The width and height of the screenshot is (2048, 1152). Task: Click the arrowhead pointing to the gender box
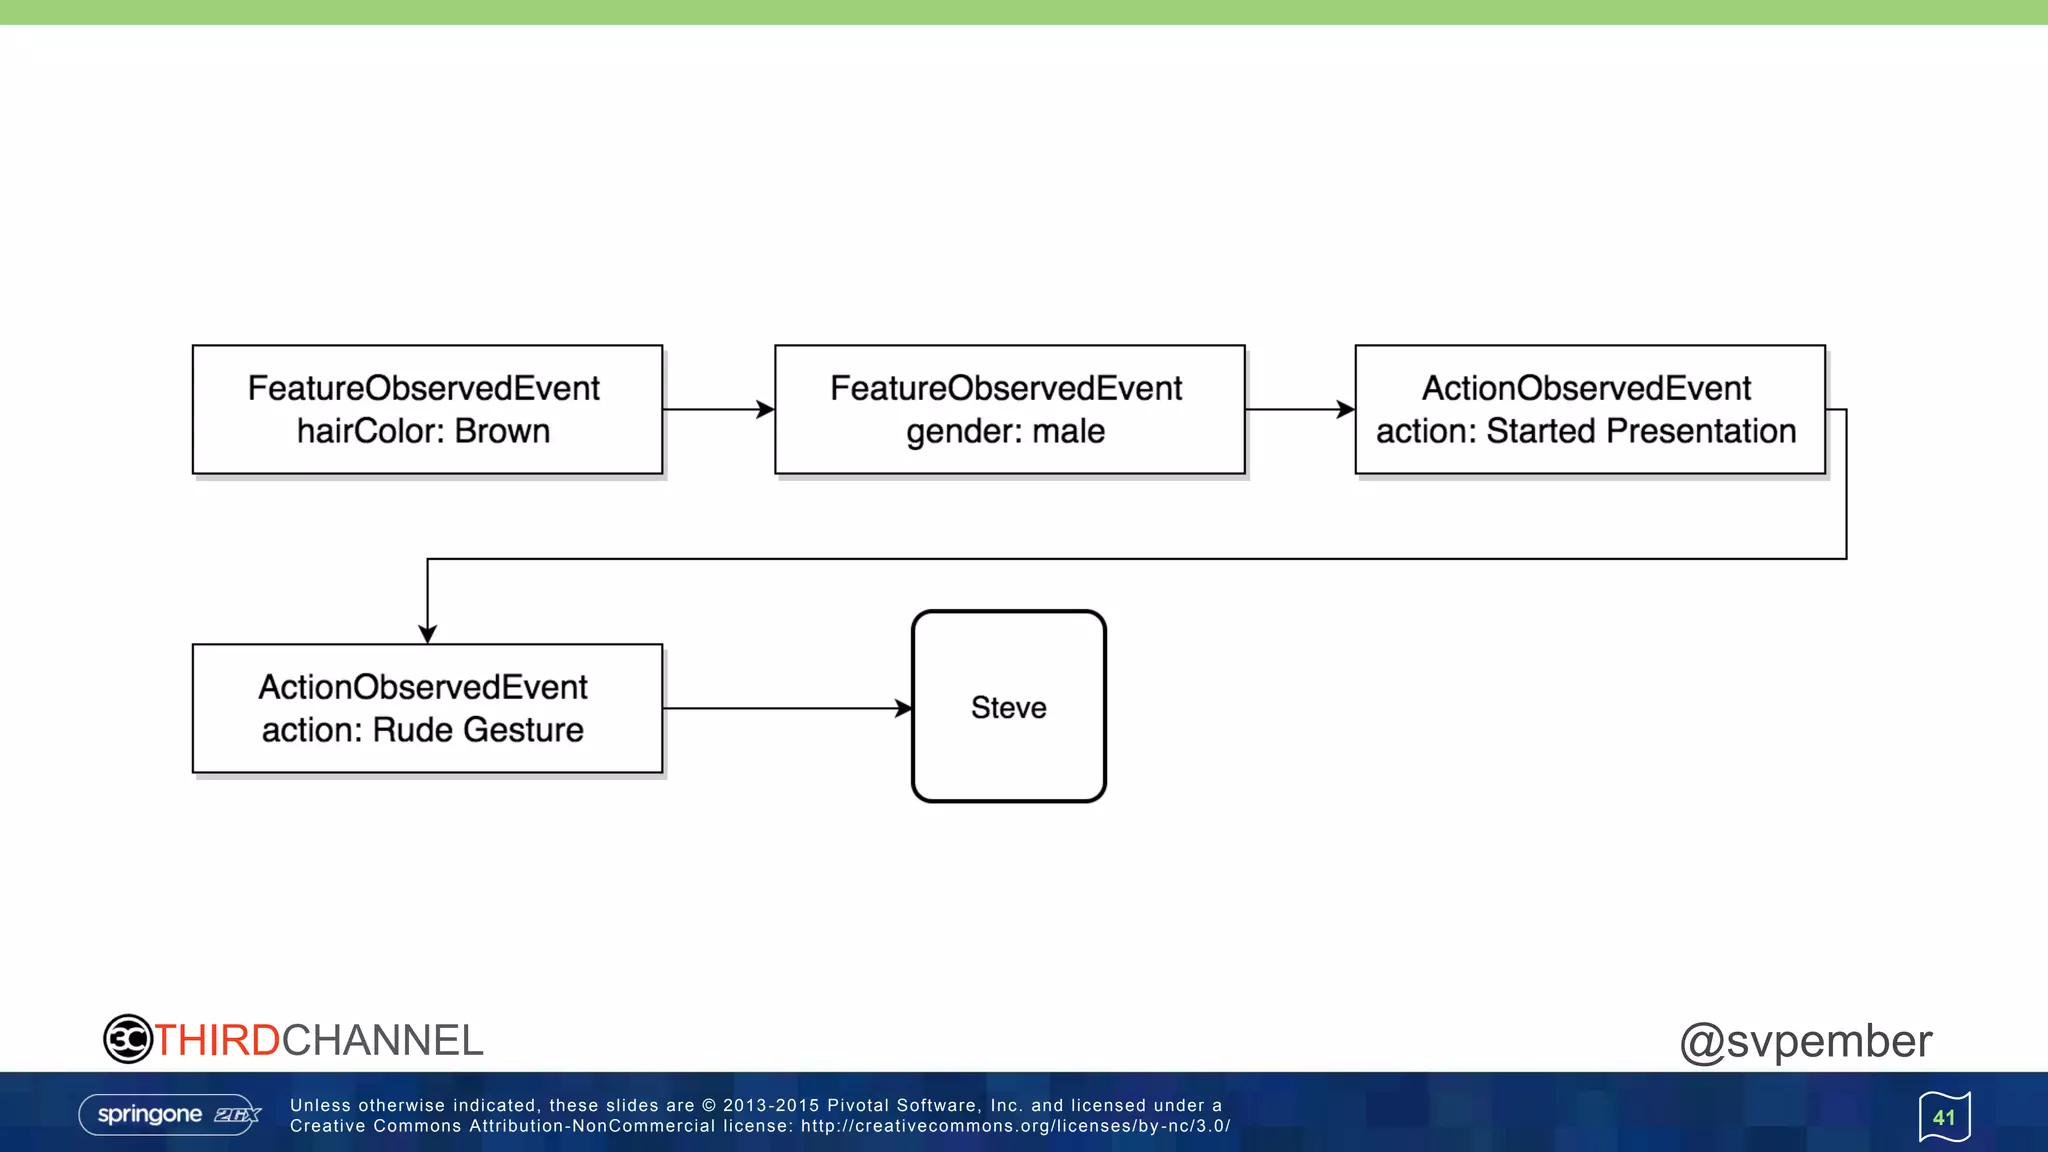tap(766, 409)
